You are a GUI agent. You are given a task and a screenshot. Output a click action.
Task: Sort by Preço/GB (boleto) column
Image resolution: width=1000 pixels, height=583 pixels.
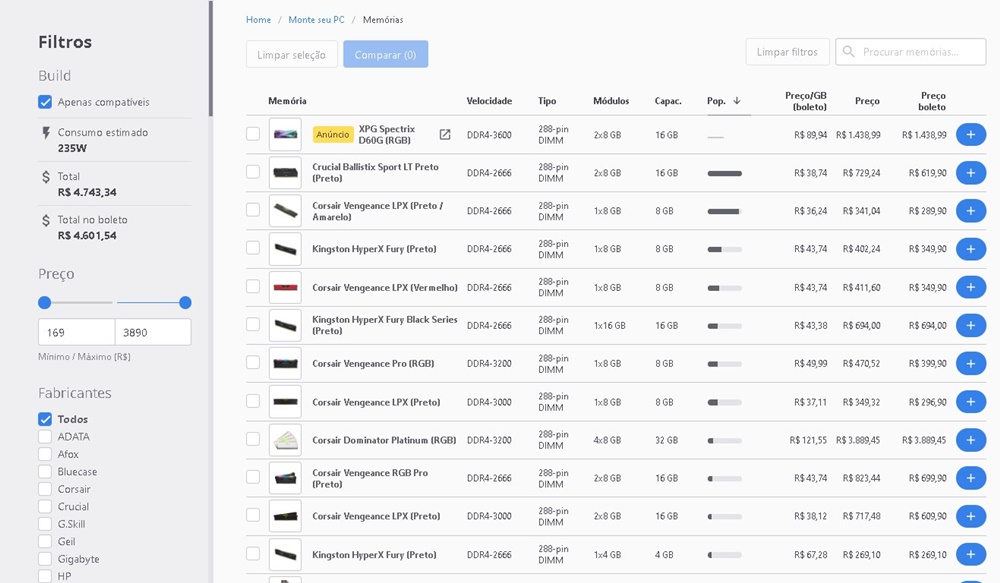pyautogui.click(x=805, y=101)
